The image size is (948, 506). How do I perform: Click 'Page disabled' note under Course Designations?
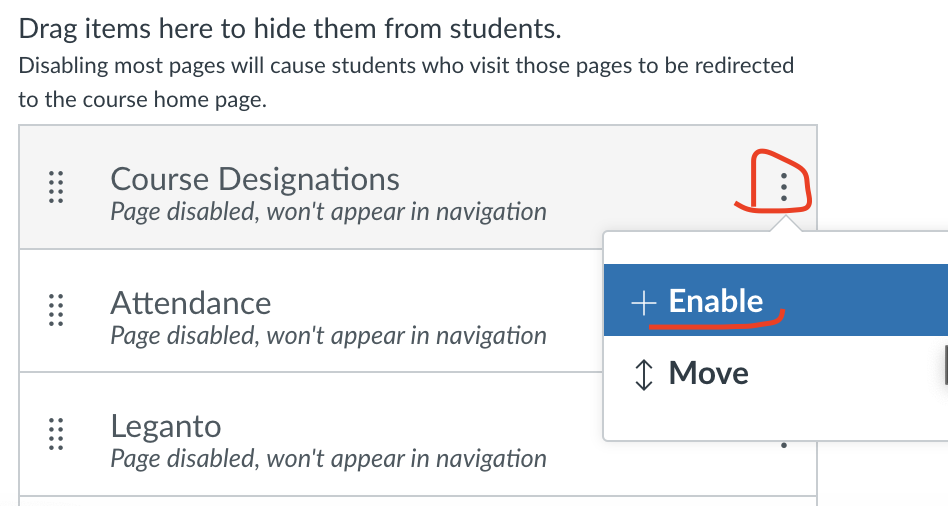tap(328, 212)
